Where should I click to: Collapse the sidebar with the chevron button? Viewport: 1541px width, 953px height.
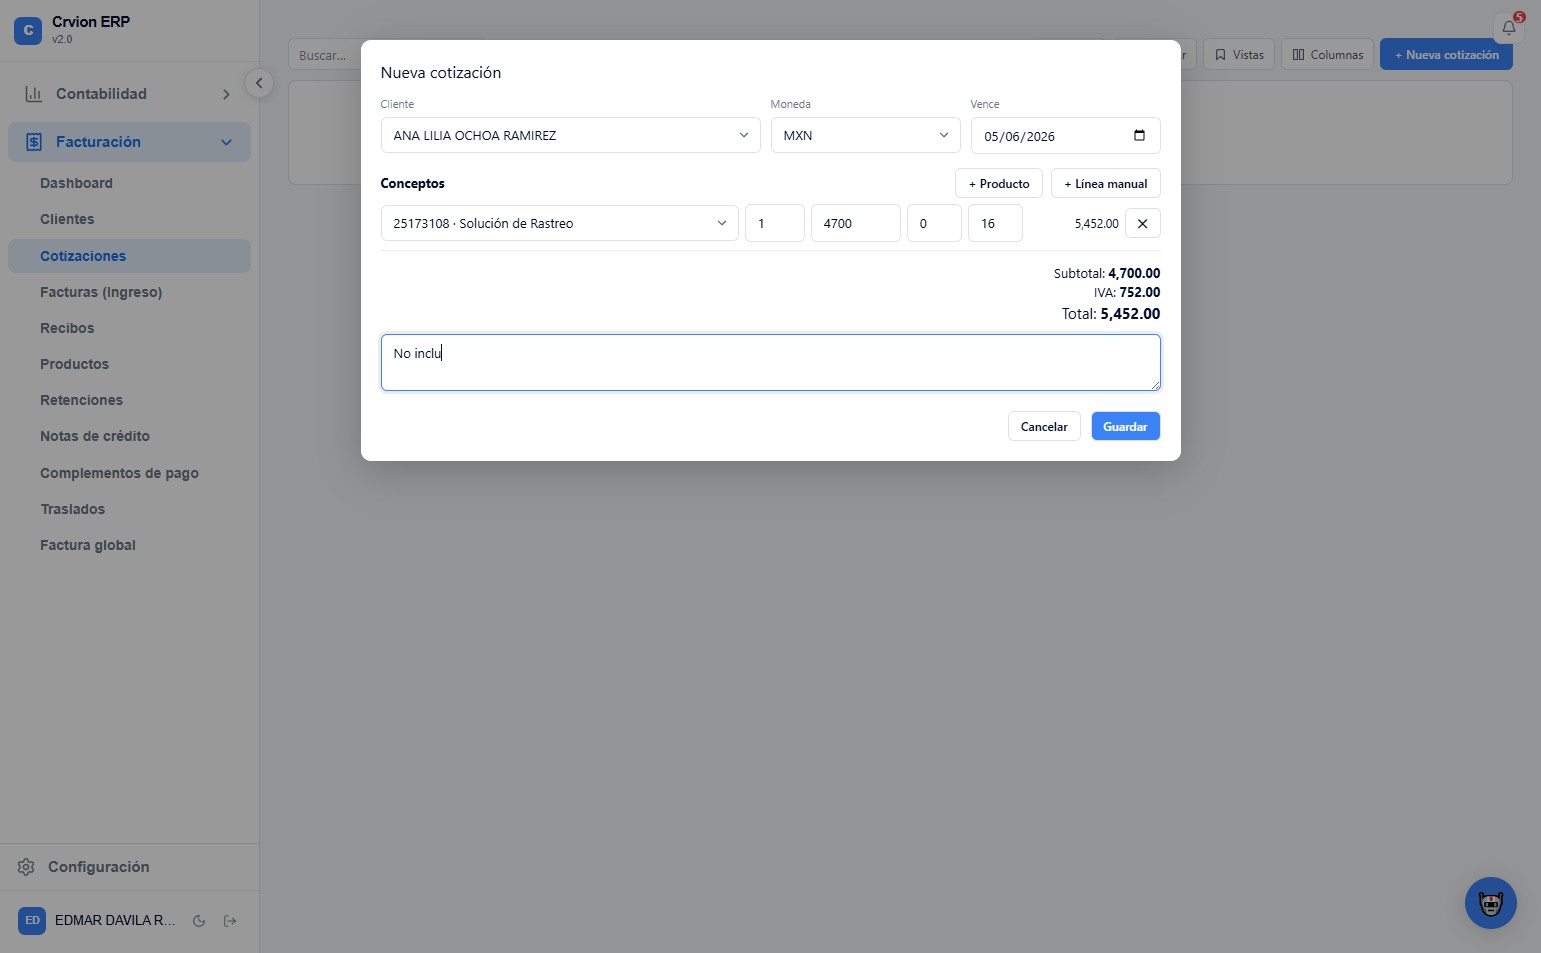tap(259, 83)
